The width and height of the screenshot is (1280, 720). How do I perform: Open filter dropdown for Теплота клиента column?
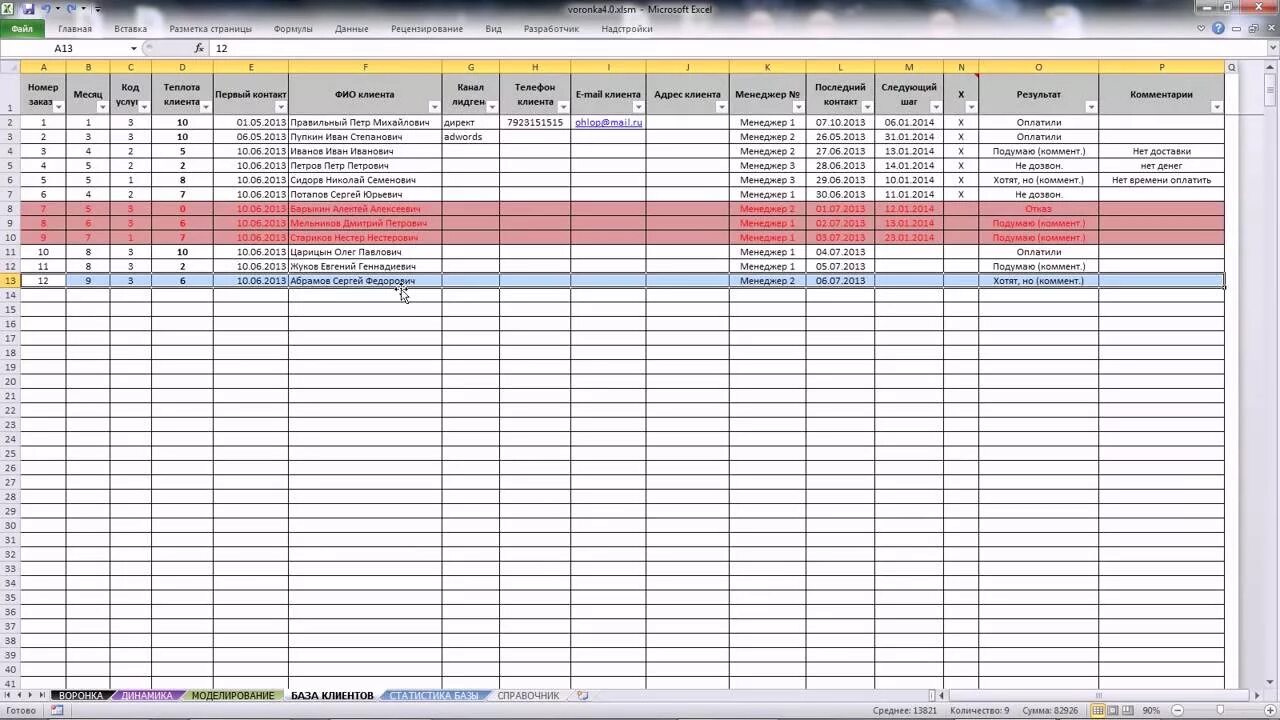click(206, 107)
